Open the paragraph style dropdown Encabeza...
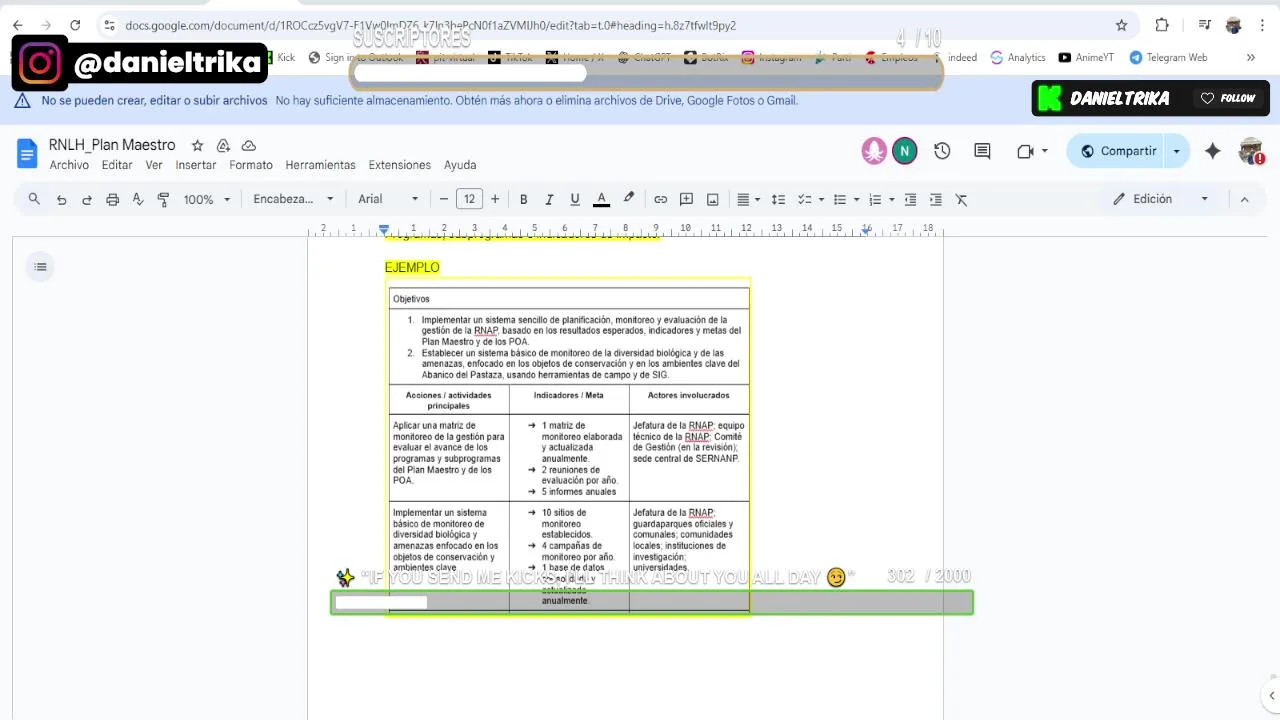The width and height of the screenshot is (1280, 720). 293,199
